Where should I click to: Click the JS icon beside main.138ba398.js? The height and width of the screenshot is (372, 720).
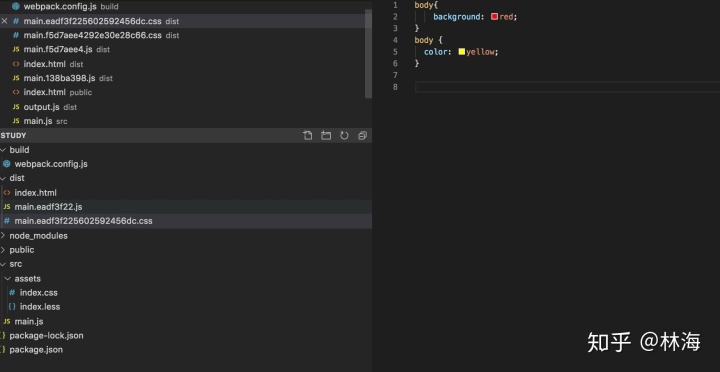16,78
